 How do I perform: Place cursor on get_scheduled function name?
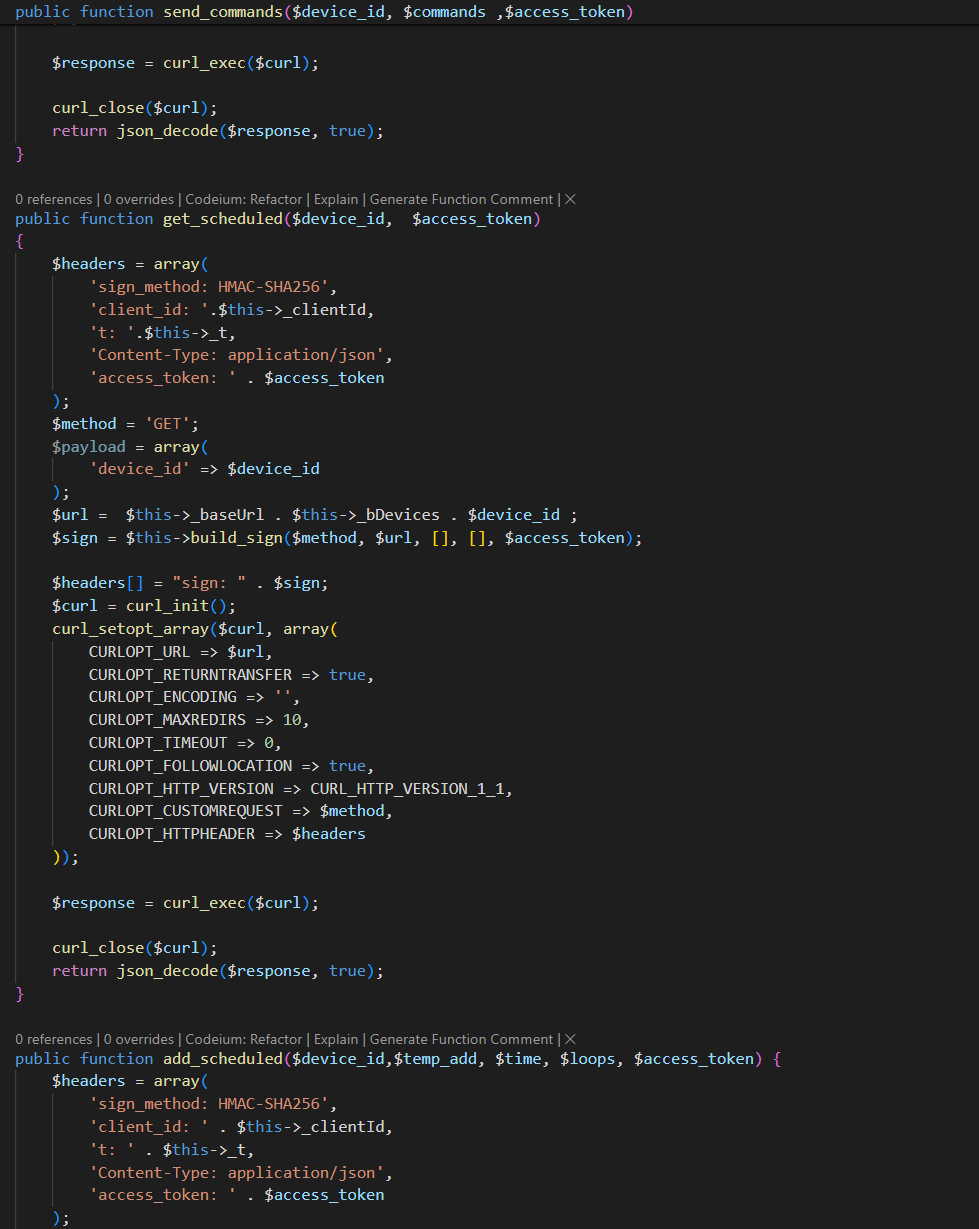(222, 219)
